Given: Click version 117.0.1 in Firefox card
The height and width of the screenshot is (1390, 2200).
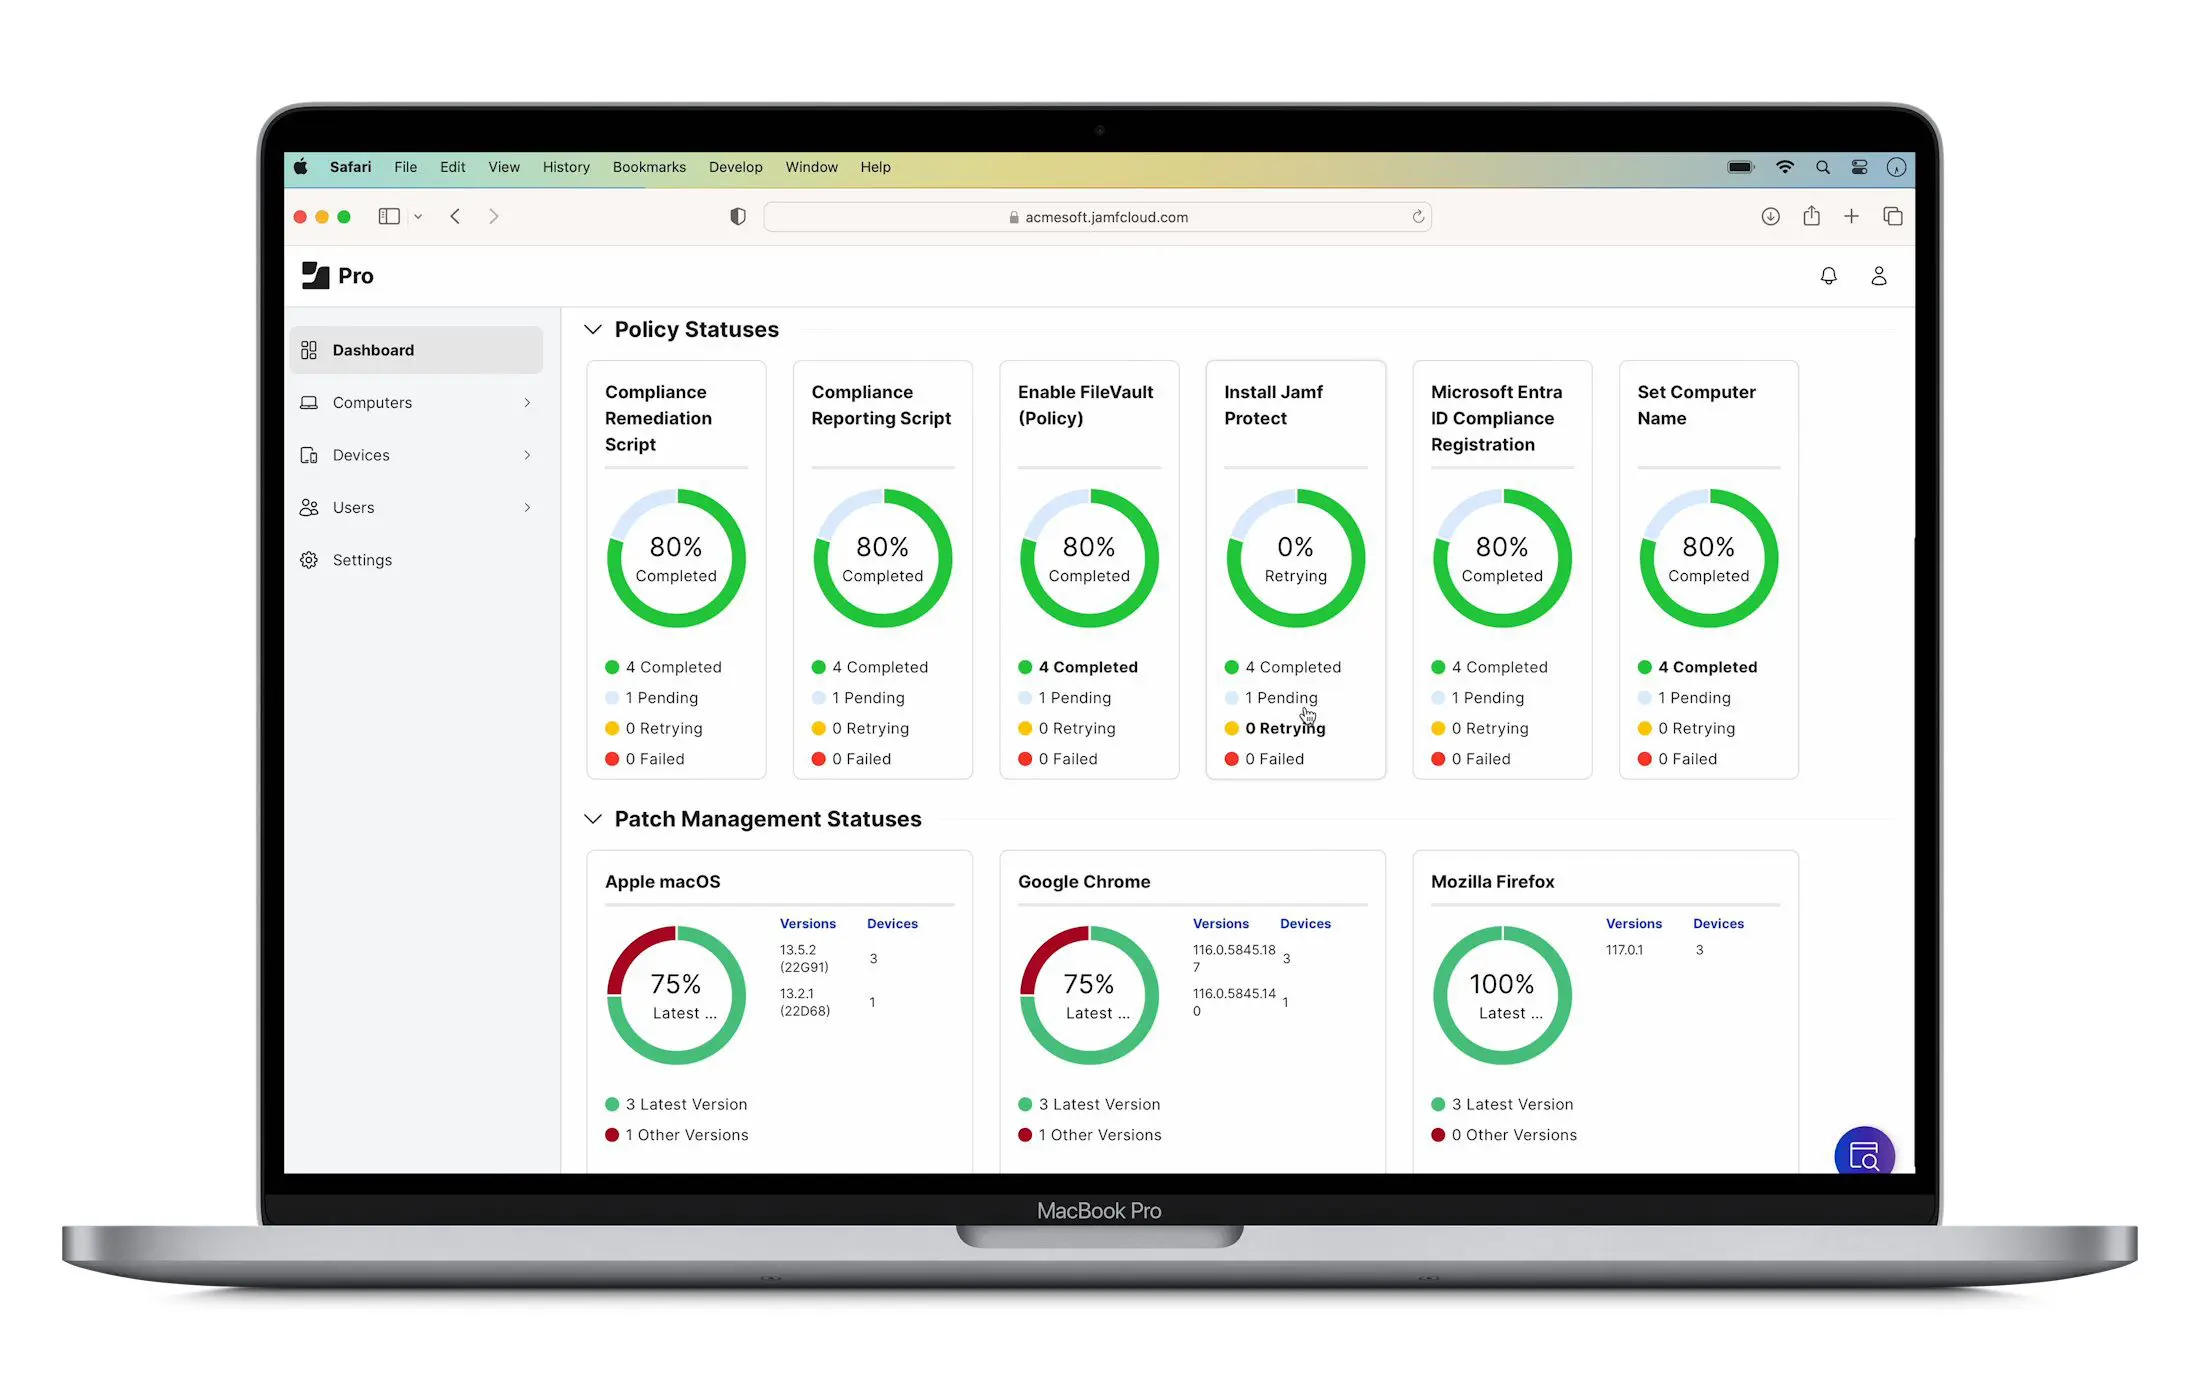Looking at the screenshot, I should coord(1624,950).
